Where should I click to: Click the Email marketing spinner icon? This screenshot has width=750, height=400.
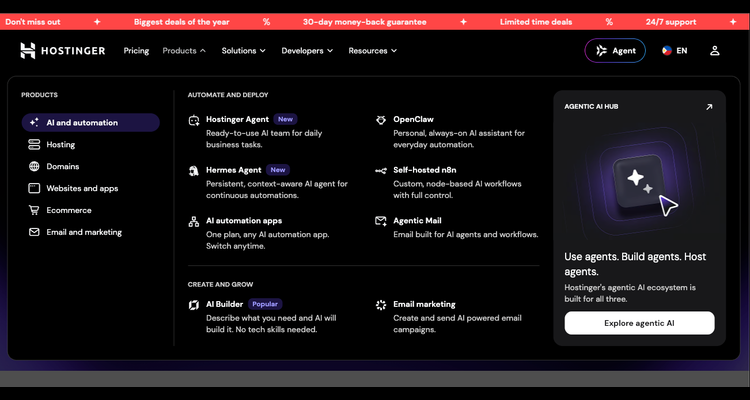point(381,305)
